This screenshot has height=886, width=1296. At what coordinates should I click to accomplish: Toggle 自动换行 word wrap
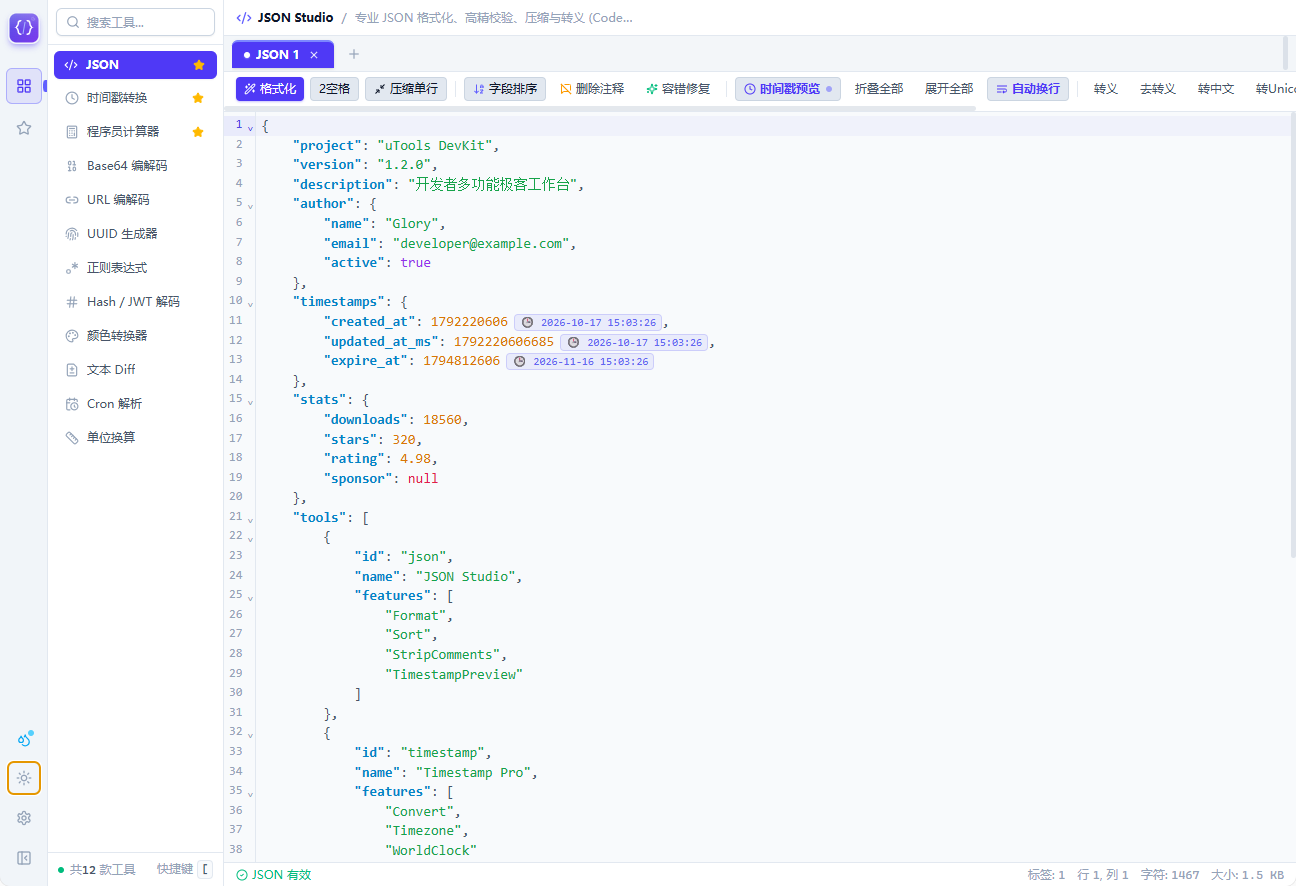1028,89
